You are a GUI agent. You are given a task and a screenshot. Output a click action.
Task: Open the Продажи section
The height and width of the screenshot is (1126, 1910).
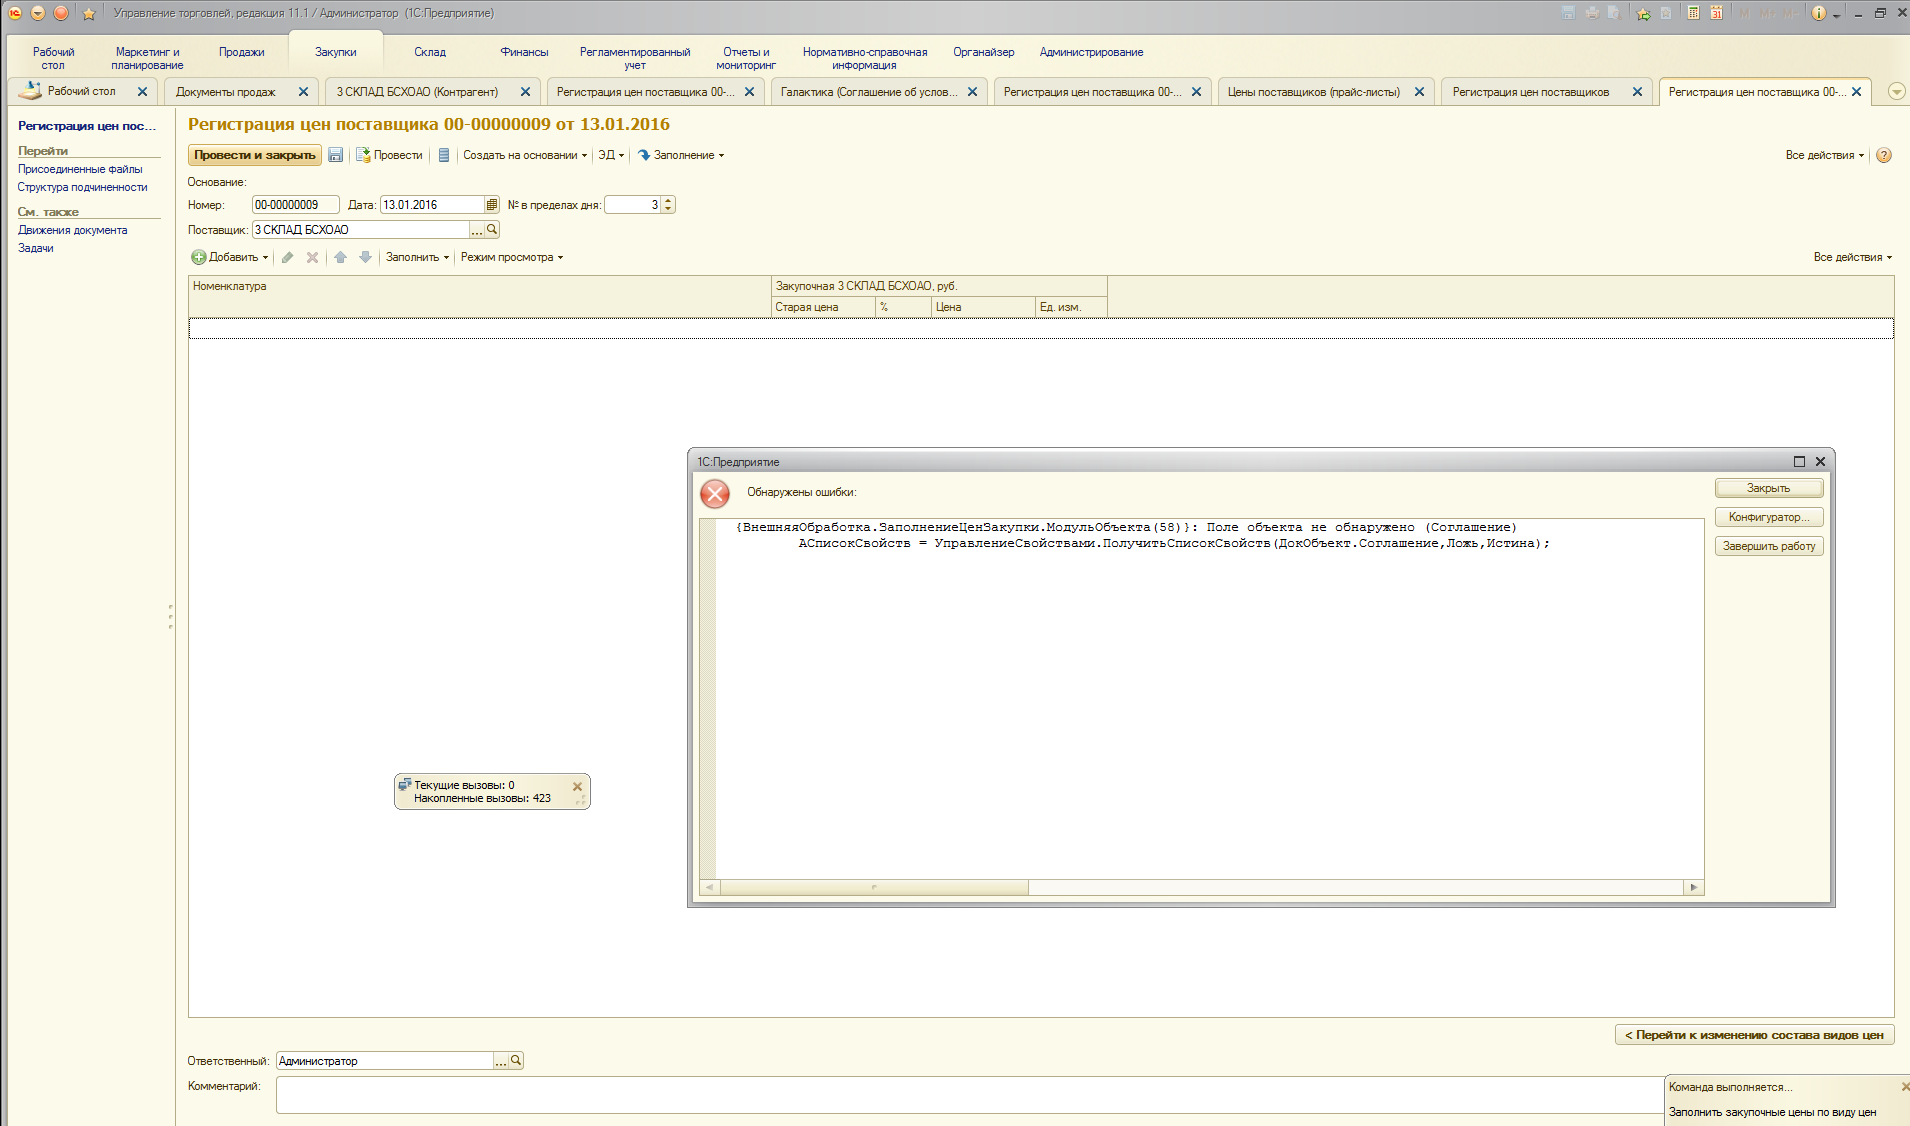point(242,52)
